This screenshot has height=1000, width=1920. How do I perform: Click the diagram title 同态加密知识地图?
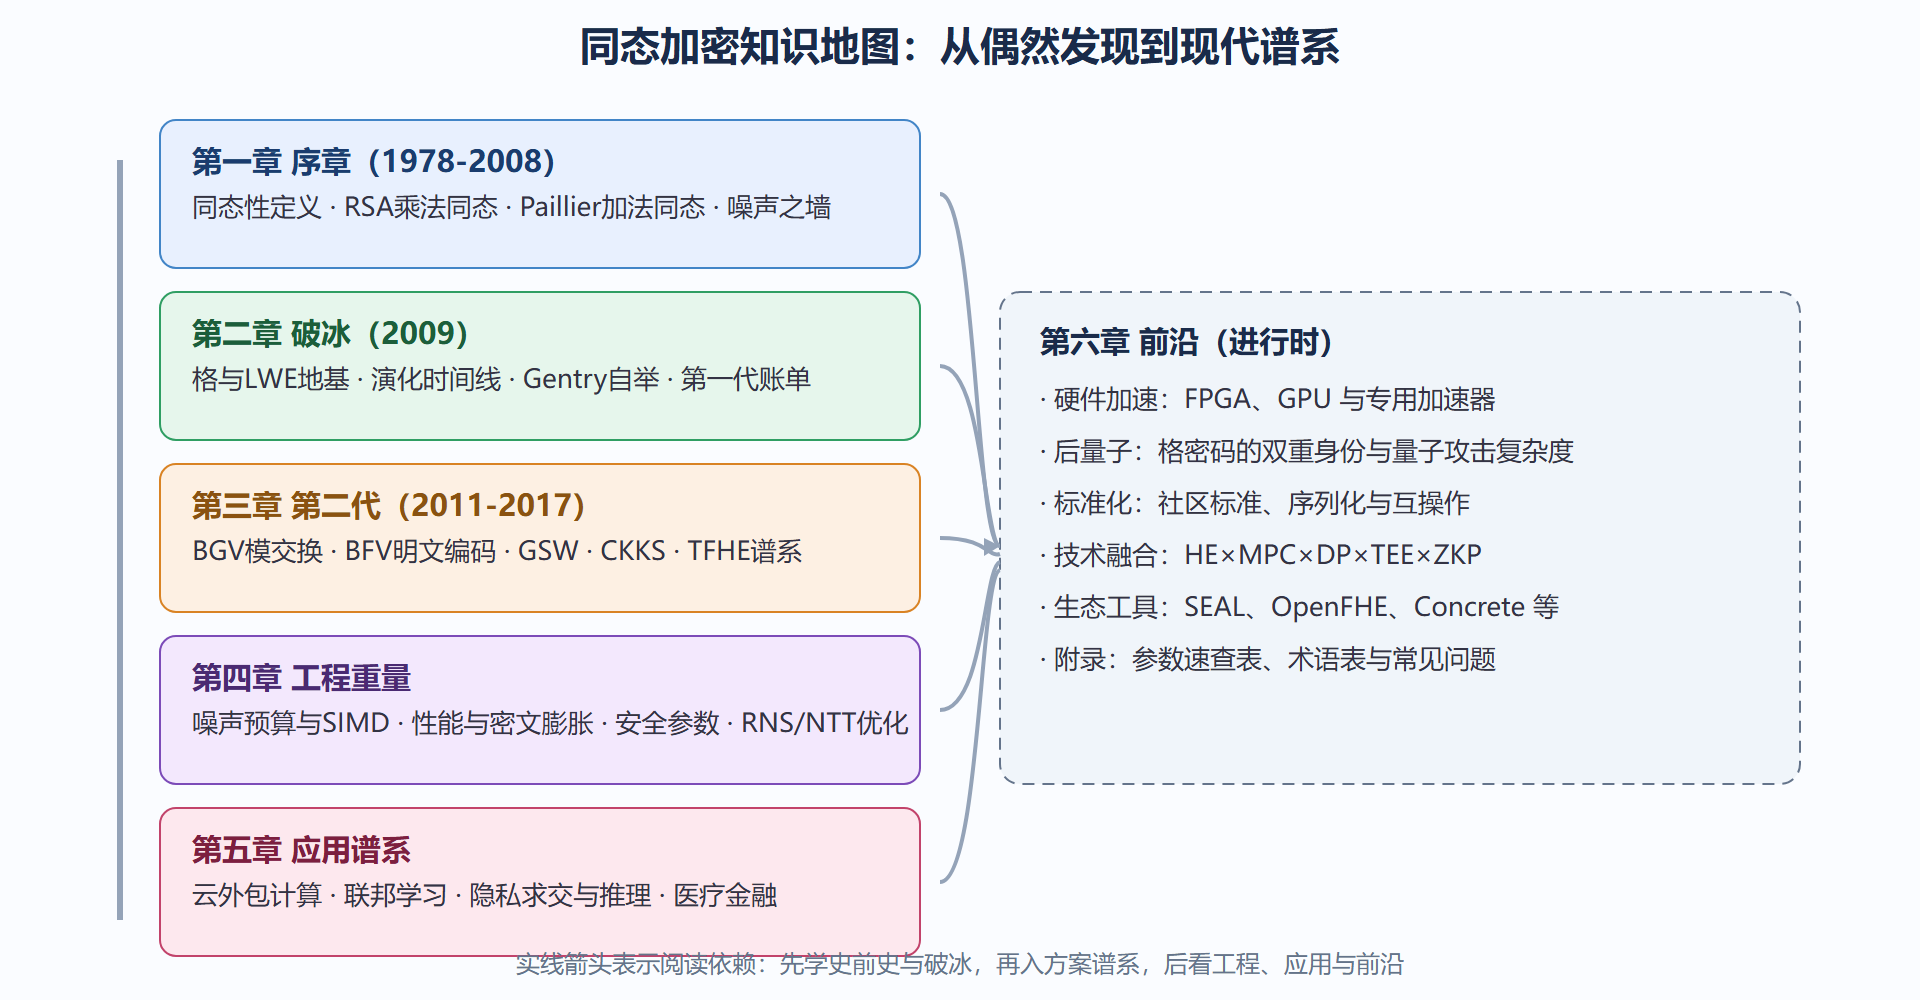[x=960, y=47]
